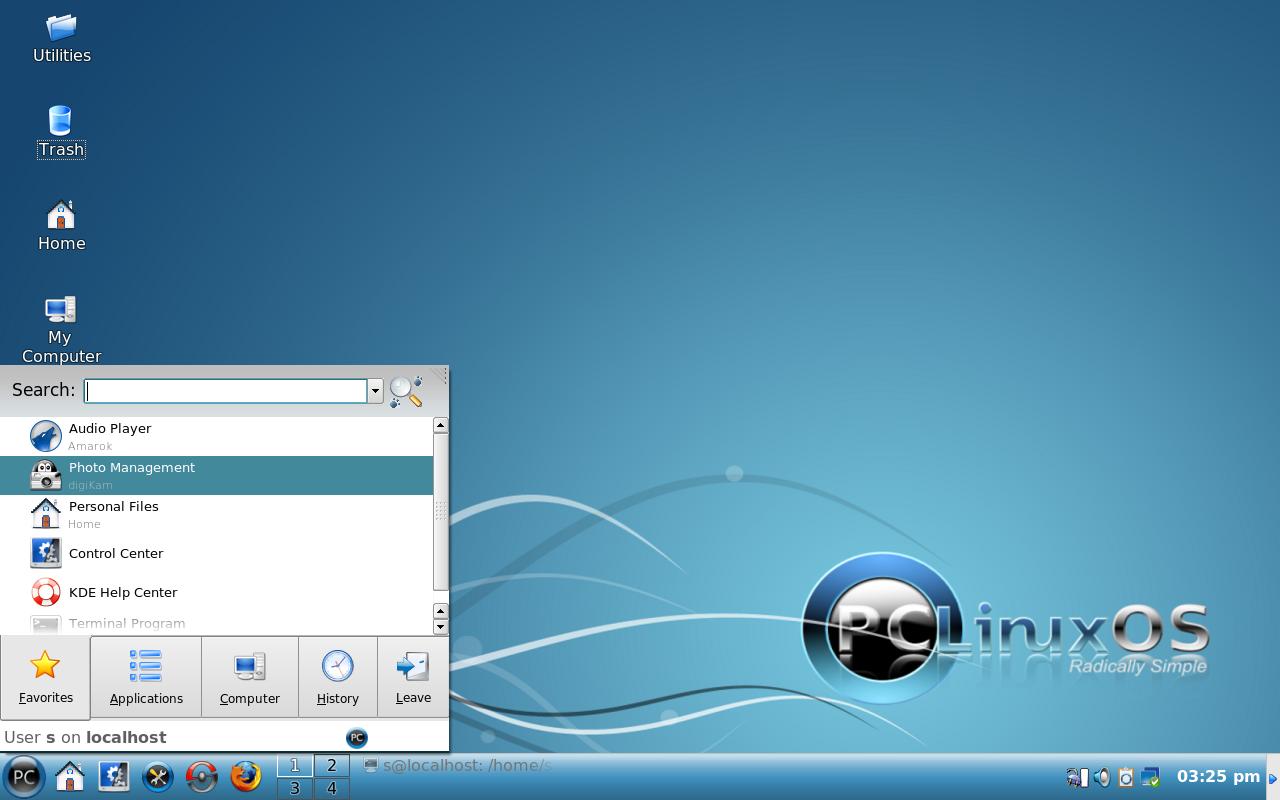Click the network monitor tray icon
Screen dimensions: 1280x800
pyautogui.click(x=1077, y=777)
